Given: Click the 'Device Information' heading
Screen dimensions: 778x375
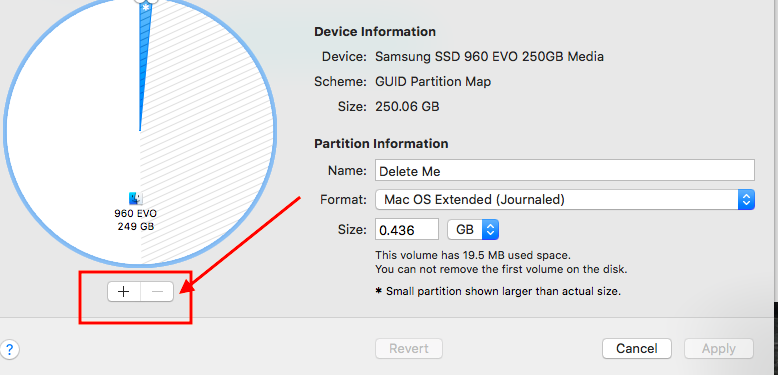Looking at the screenshot, I should click(x=375, y=32).
